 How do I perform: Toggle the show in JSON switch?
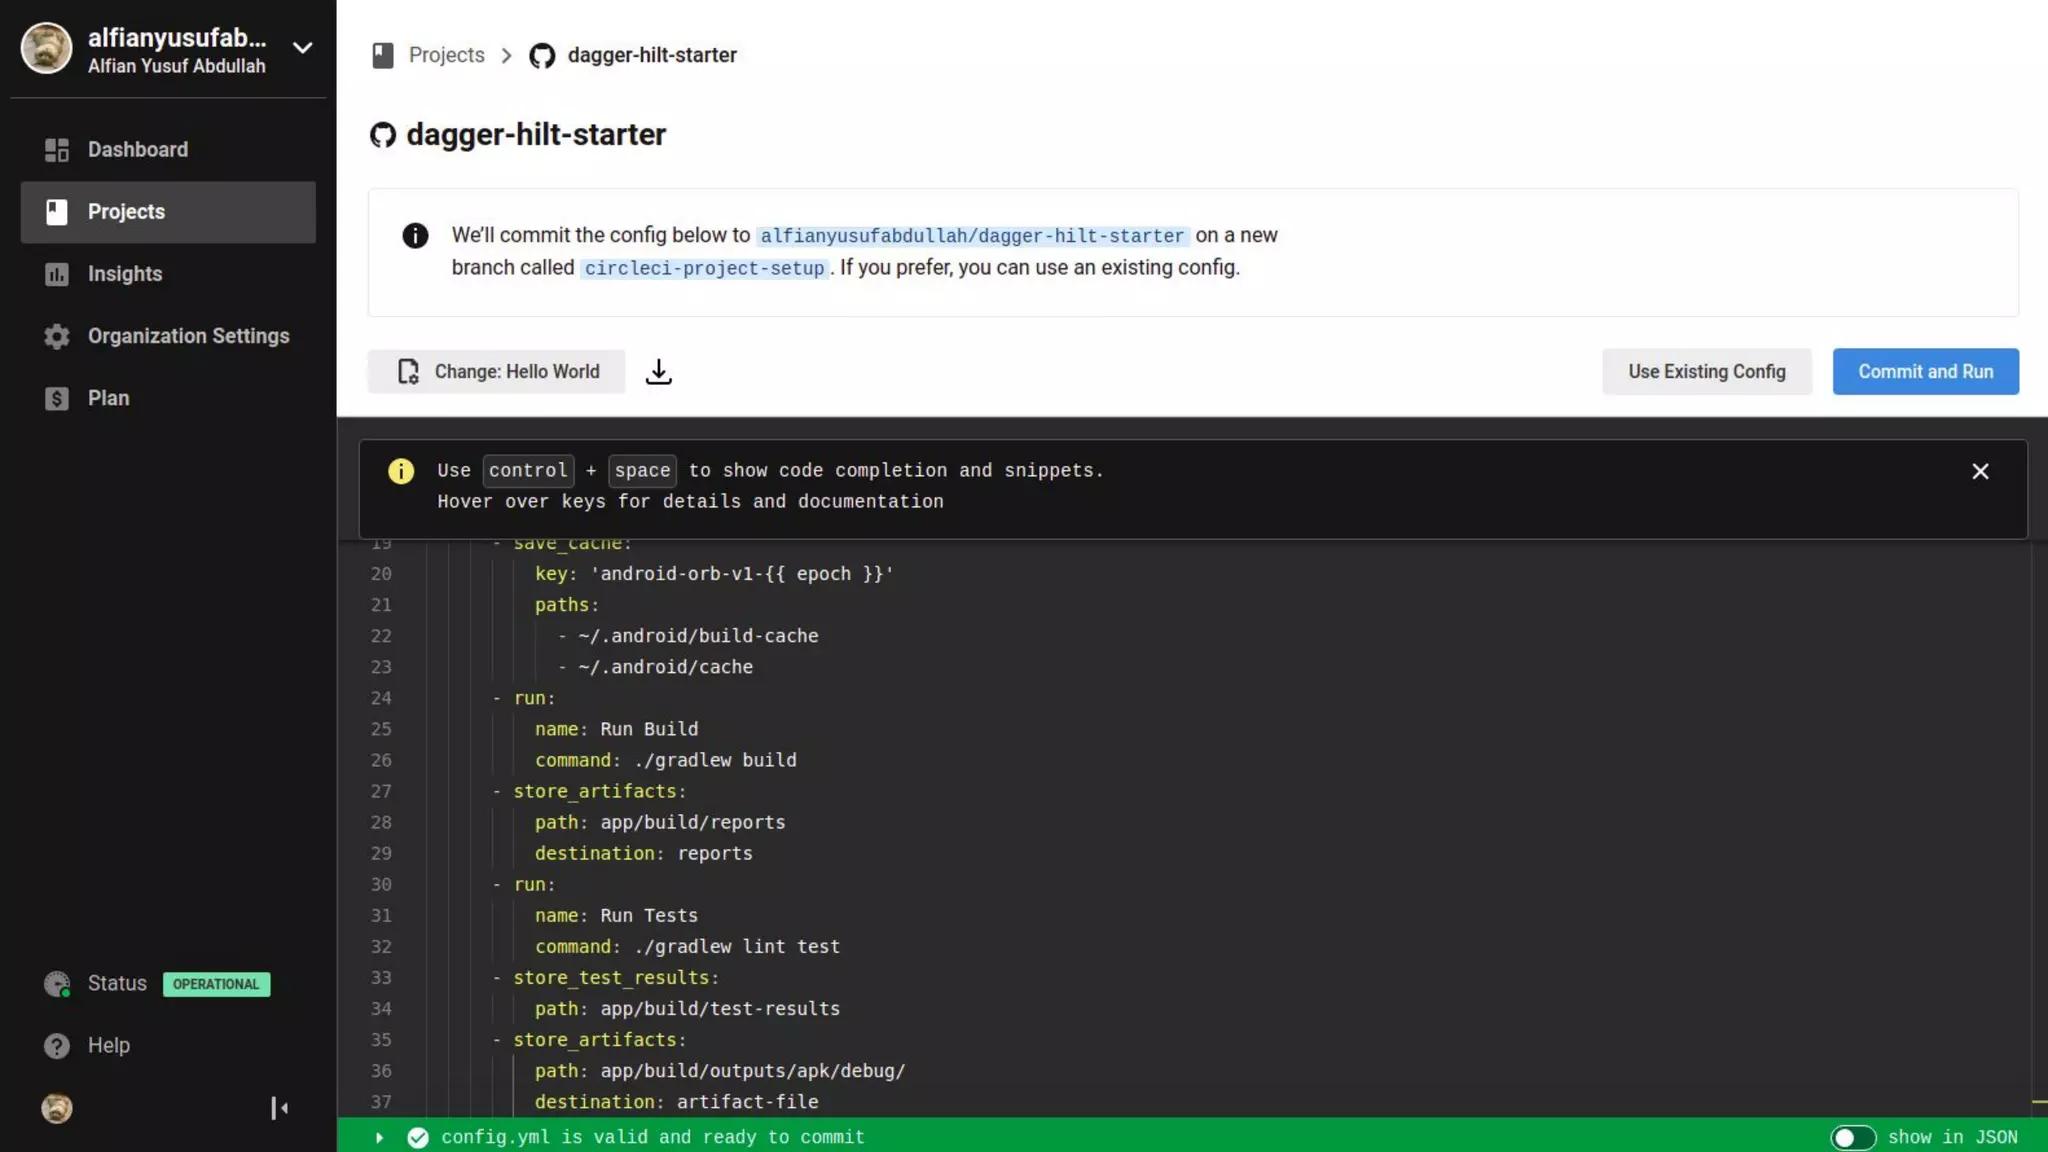click(1852, 1137)
